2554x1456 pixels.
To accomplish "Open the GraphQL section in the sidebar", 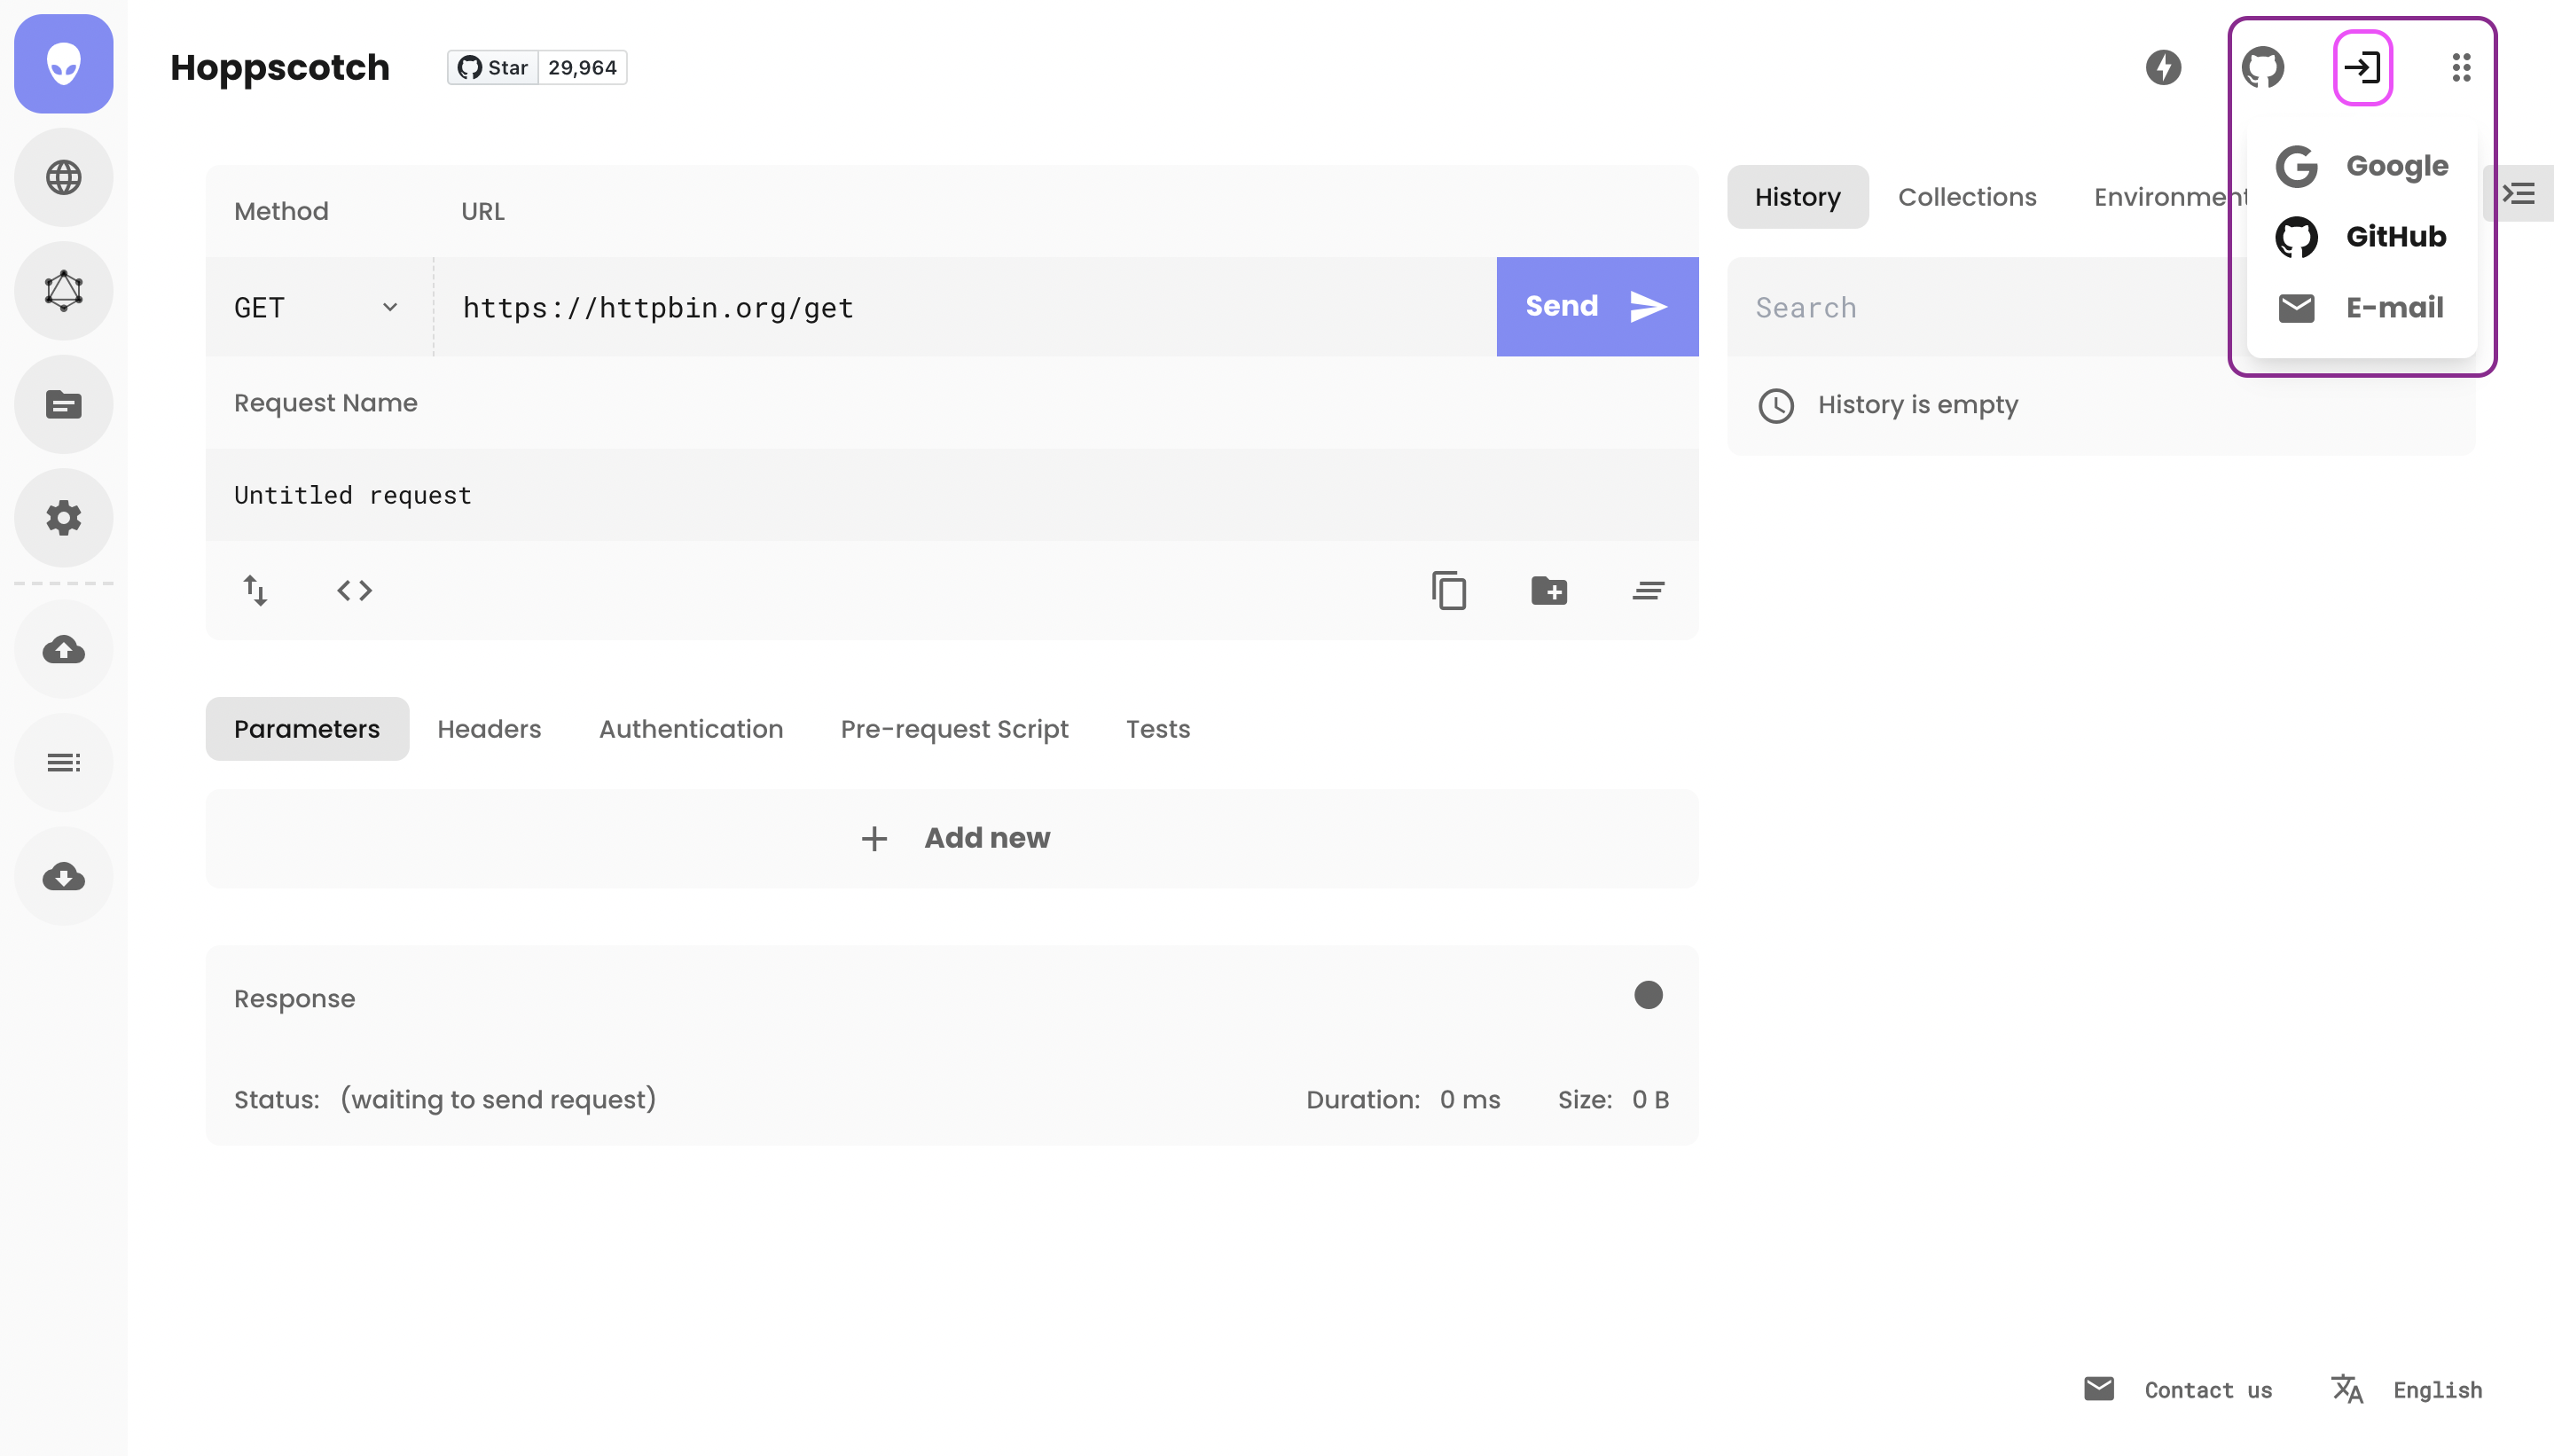I will [63, 290].
